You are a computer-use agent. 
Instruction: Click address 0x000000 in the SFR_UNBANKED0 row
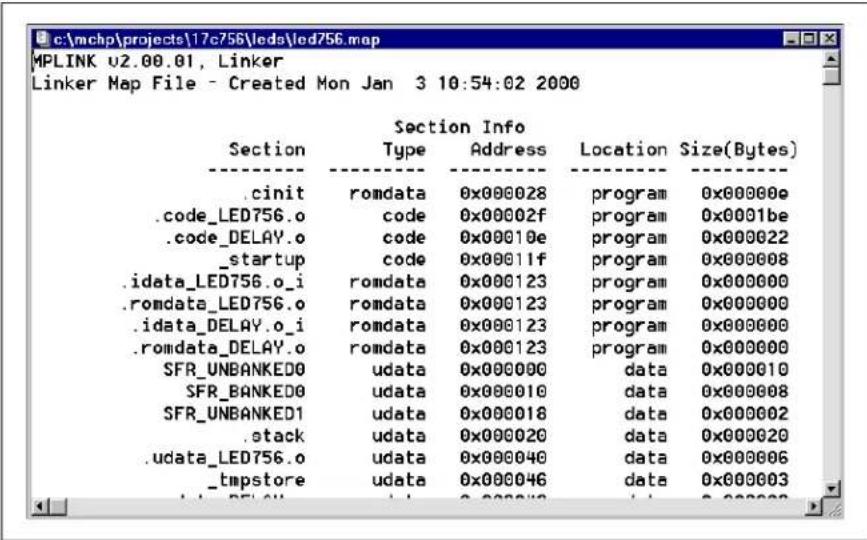(x=503, y=370)
